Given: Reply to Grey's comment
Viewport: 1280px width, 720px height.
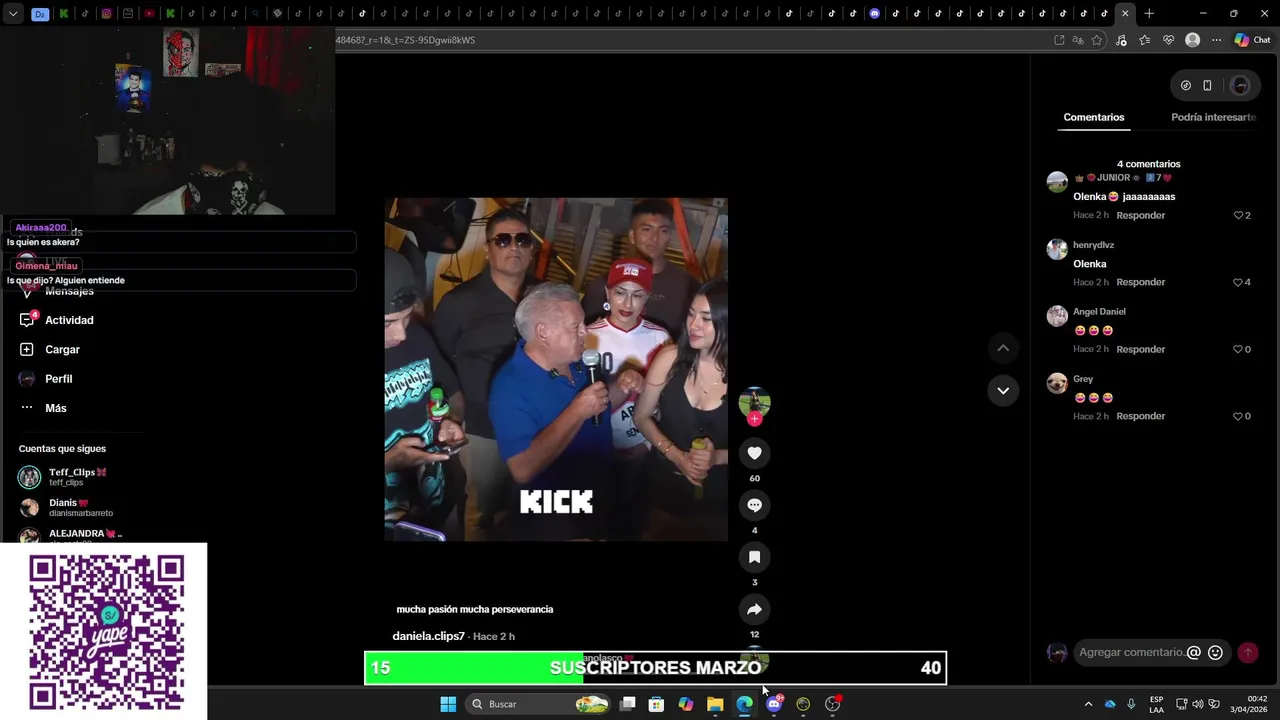Looking at the screenshot, I should tap(1141, 416).
